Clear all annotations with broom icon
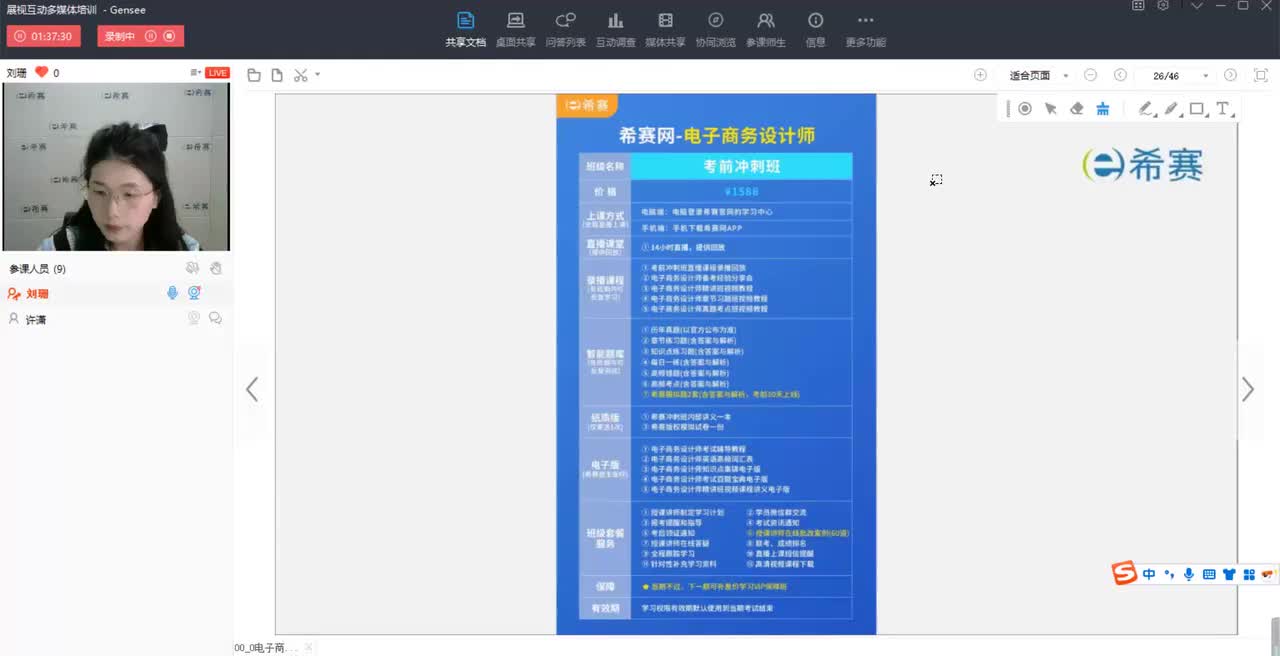The image size is (1280, 656). [1103, 109]
